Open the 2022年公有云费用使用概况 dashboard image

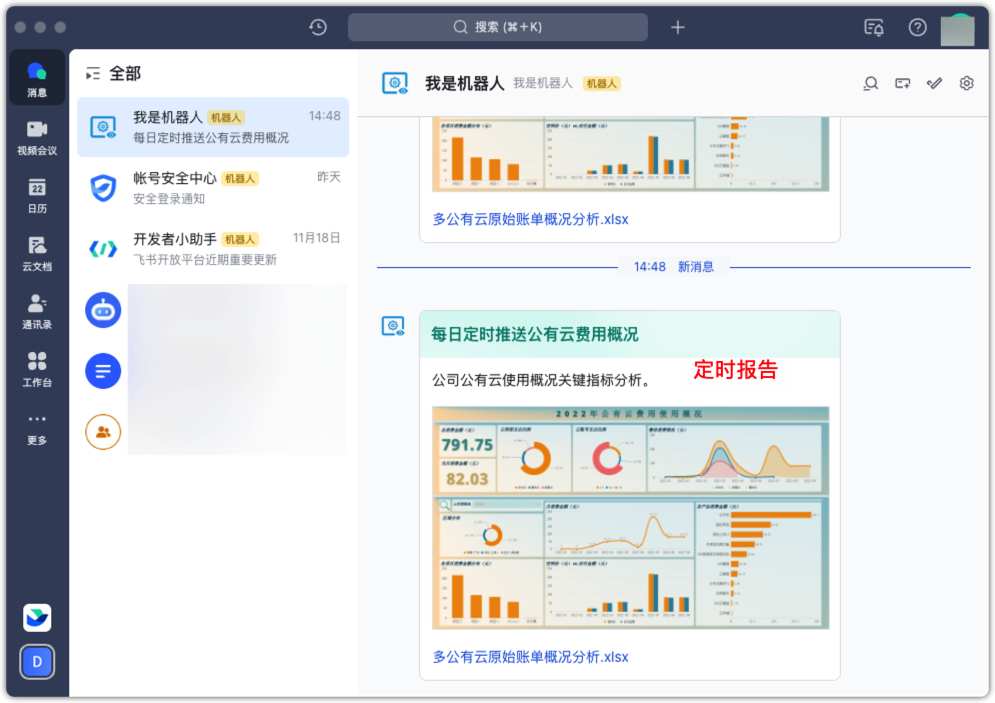[x=631, y=518]
